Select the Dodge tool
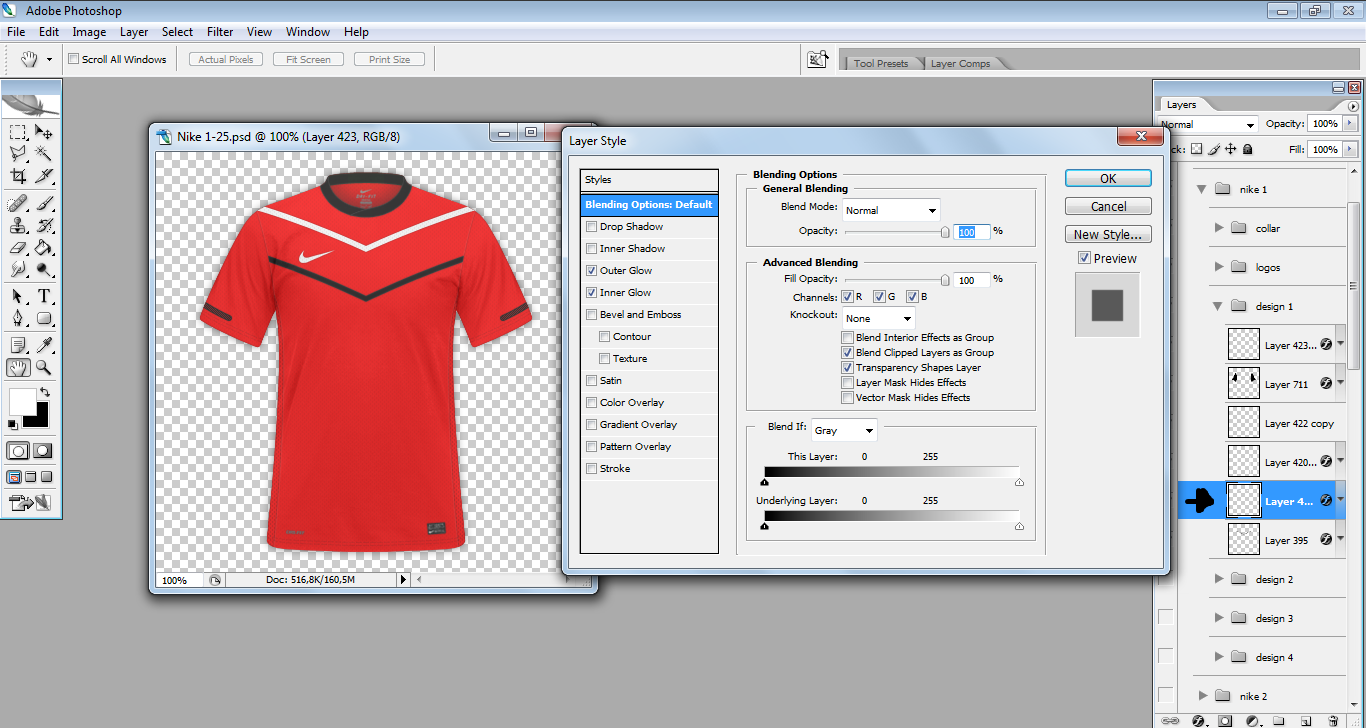The image size is (1366, 728). (44, 269)
